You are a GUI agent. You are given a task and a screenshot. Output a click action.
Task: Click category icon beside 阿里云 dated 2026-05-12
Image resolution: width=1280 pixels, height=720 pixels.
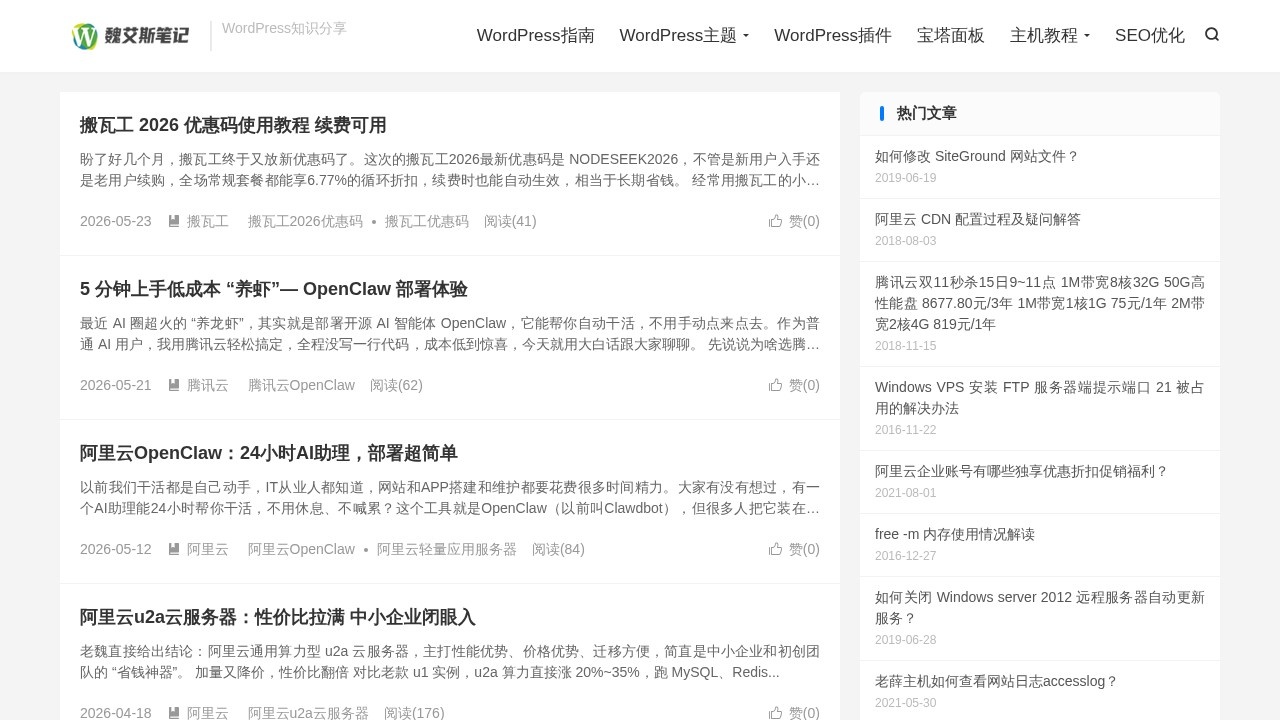pos(174,549)
